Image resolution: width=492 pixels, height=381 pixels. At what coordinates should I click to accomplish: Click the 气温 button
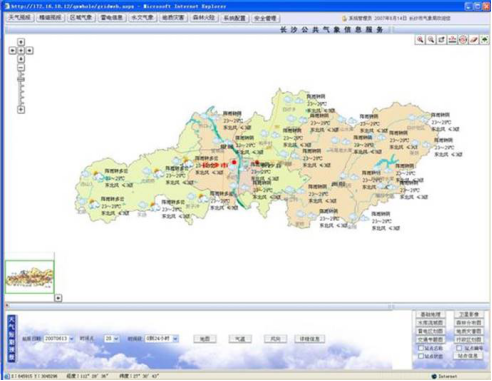pos(240,339)
